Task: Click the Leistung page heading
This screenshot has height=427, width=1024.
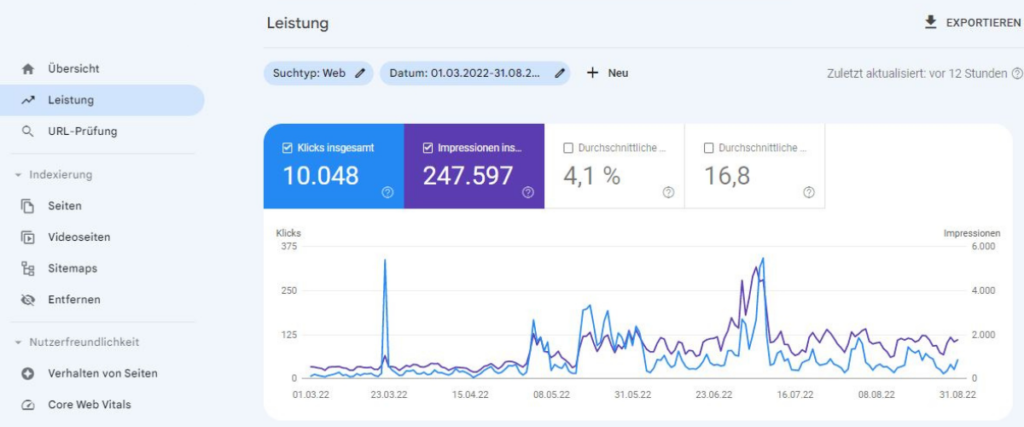Action: (298, 24)
